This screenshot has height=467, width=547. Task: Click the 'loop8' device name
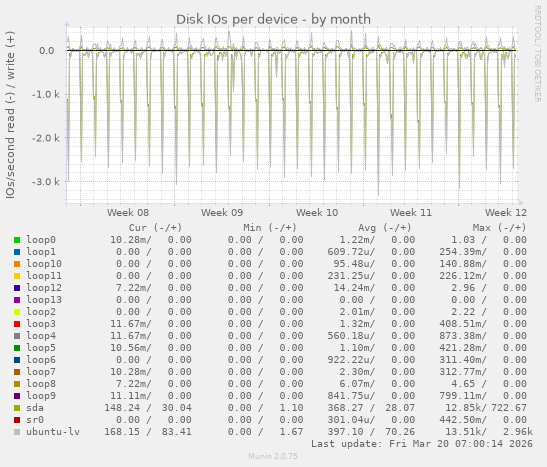pyautogui.click(x=41, y=384)
